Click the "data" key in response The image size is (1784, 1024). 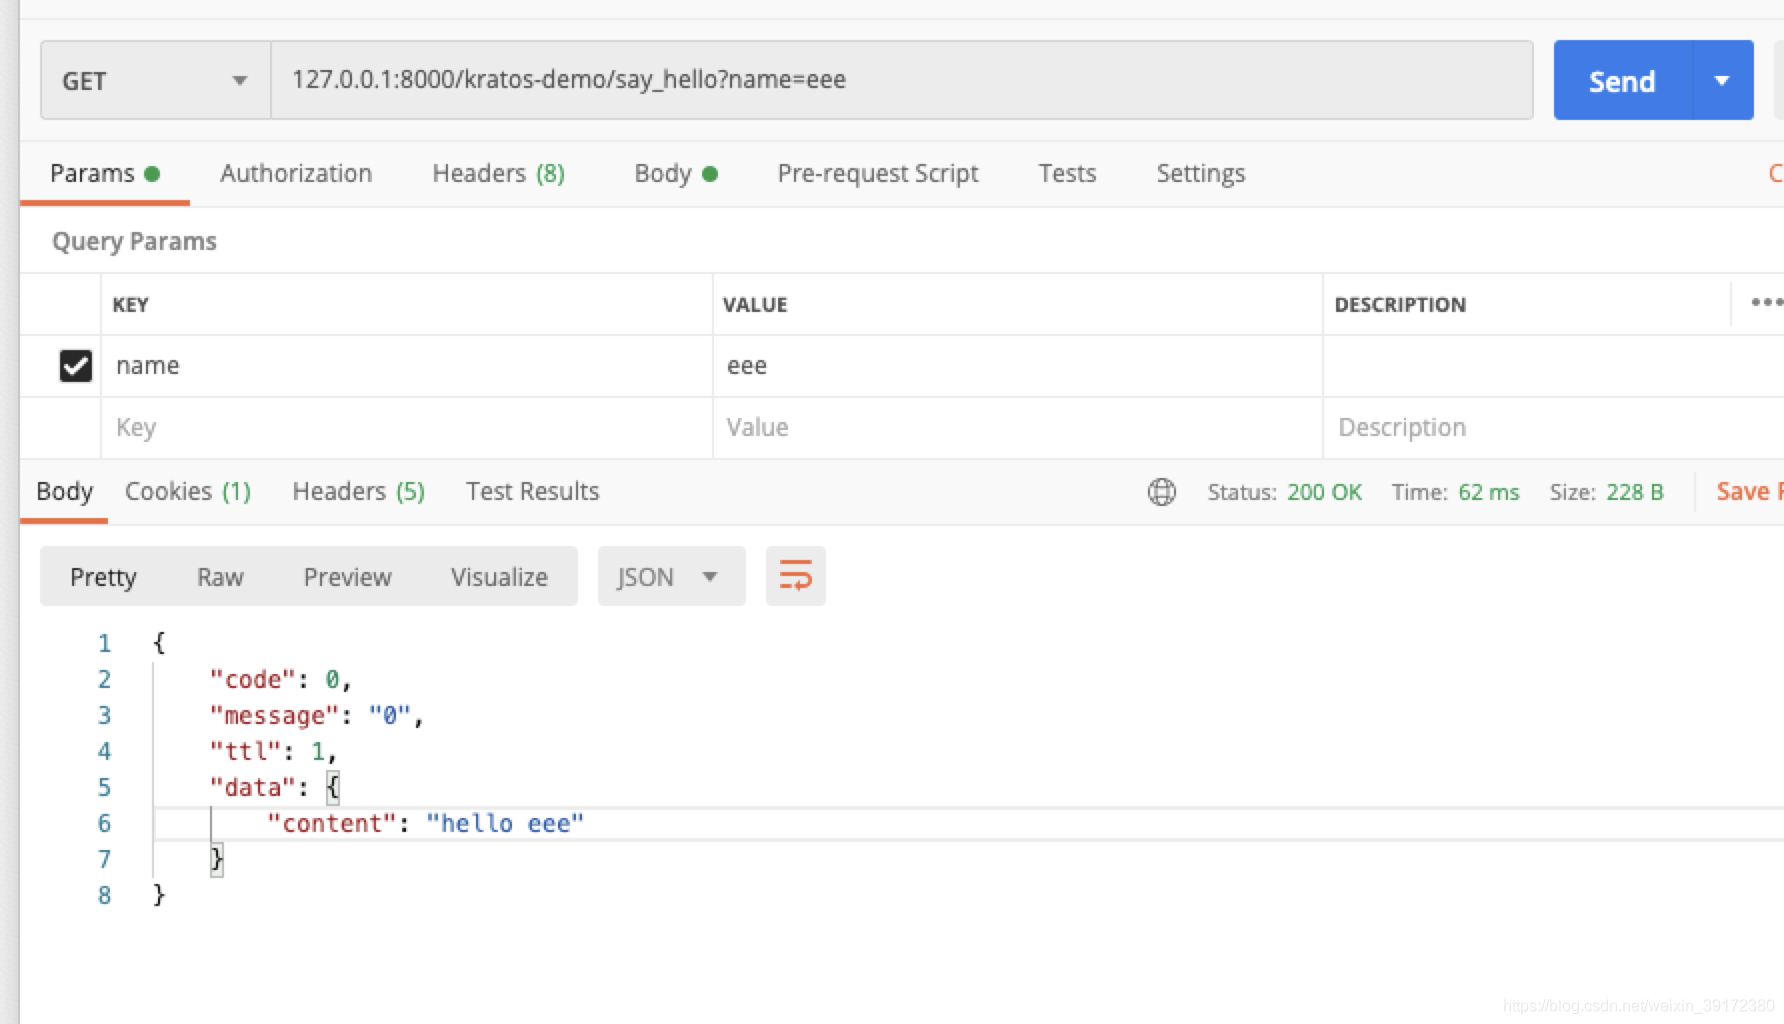[253, 788]
